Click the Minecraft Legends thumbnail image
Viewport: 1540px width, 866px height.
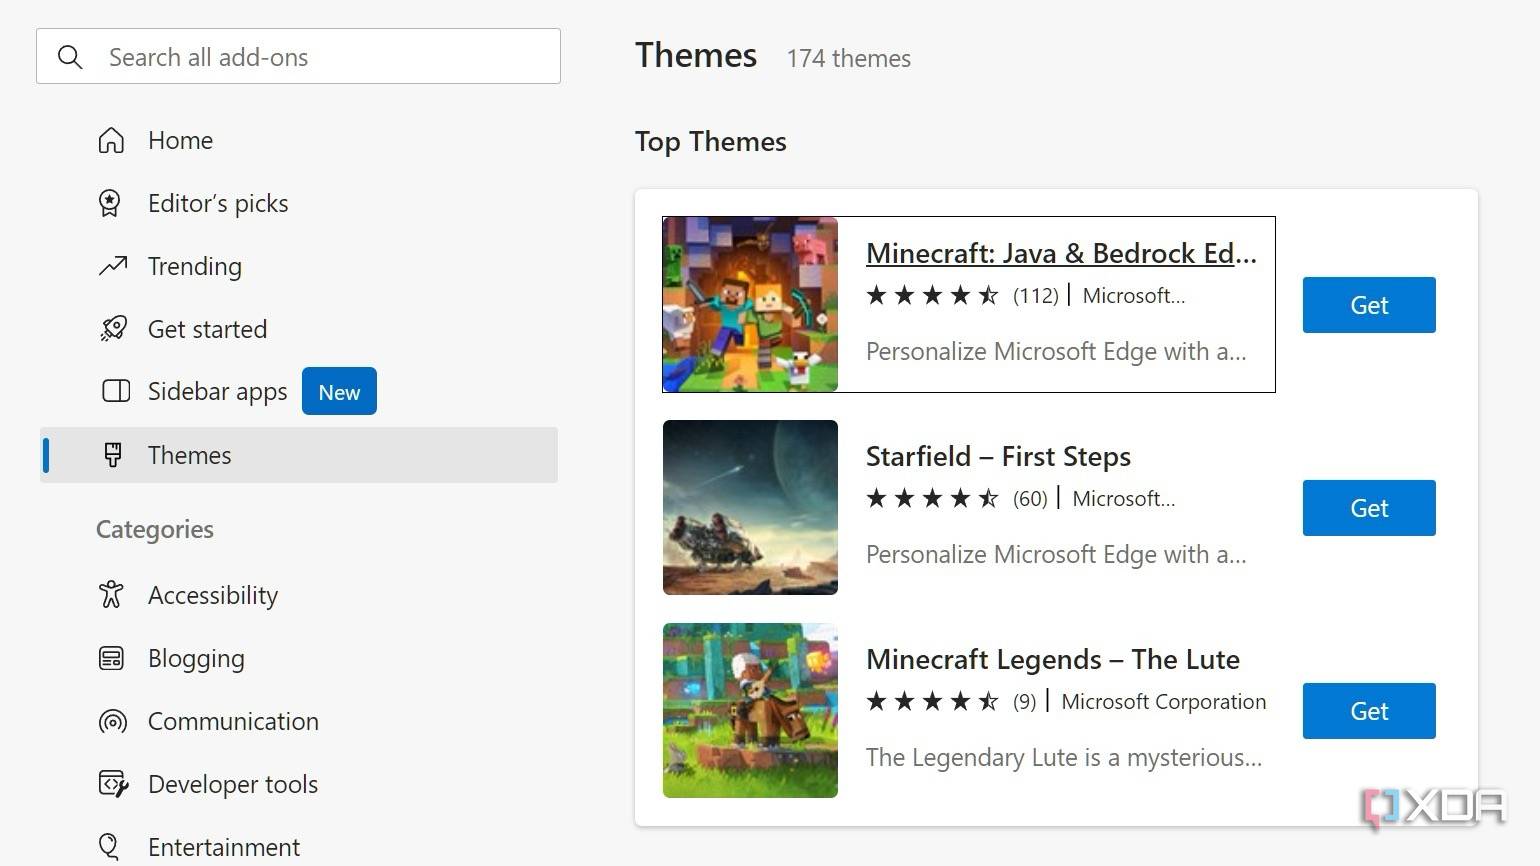point(750,710)
